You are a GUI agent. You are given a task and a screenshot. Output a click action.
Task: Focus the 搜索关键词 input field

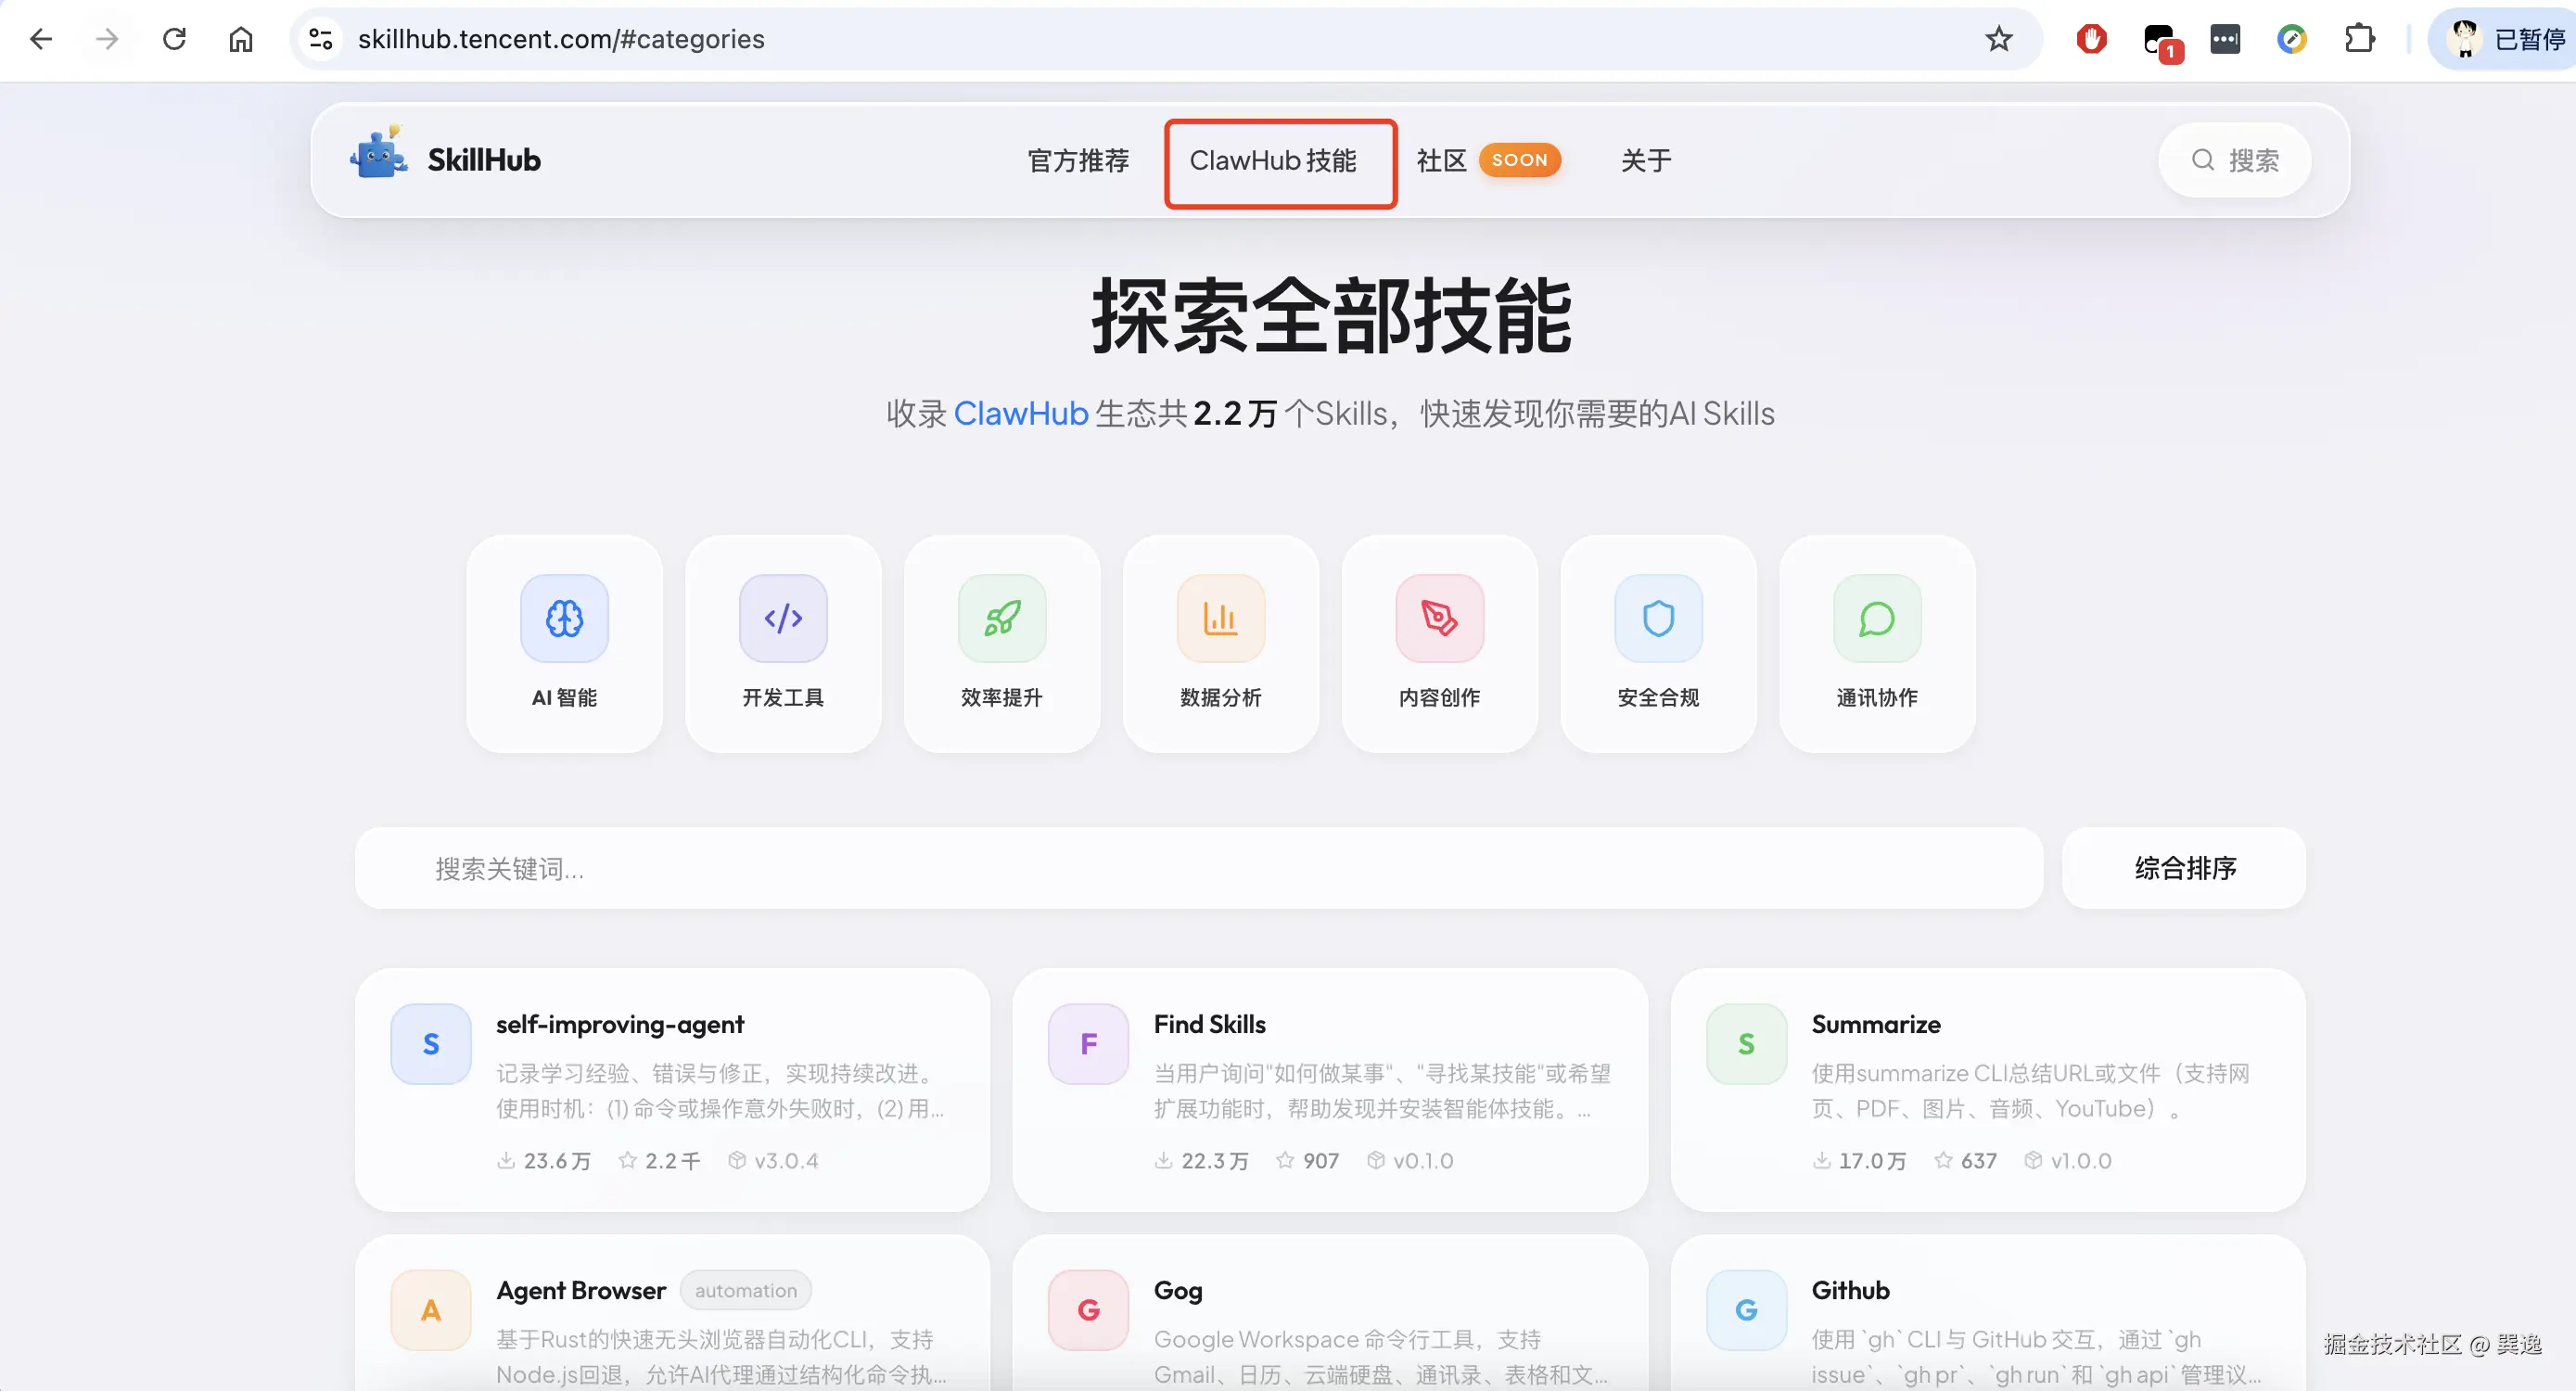tap(1198, 867)
